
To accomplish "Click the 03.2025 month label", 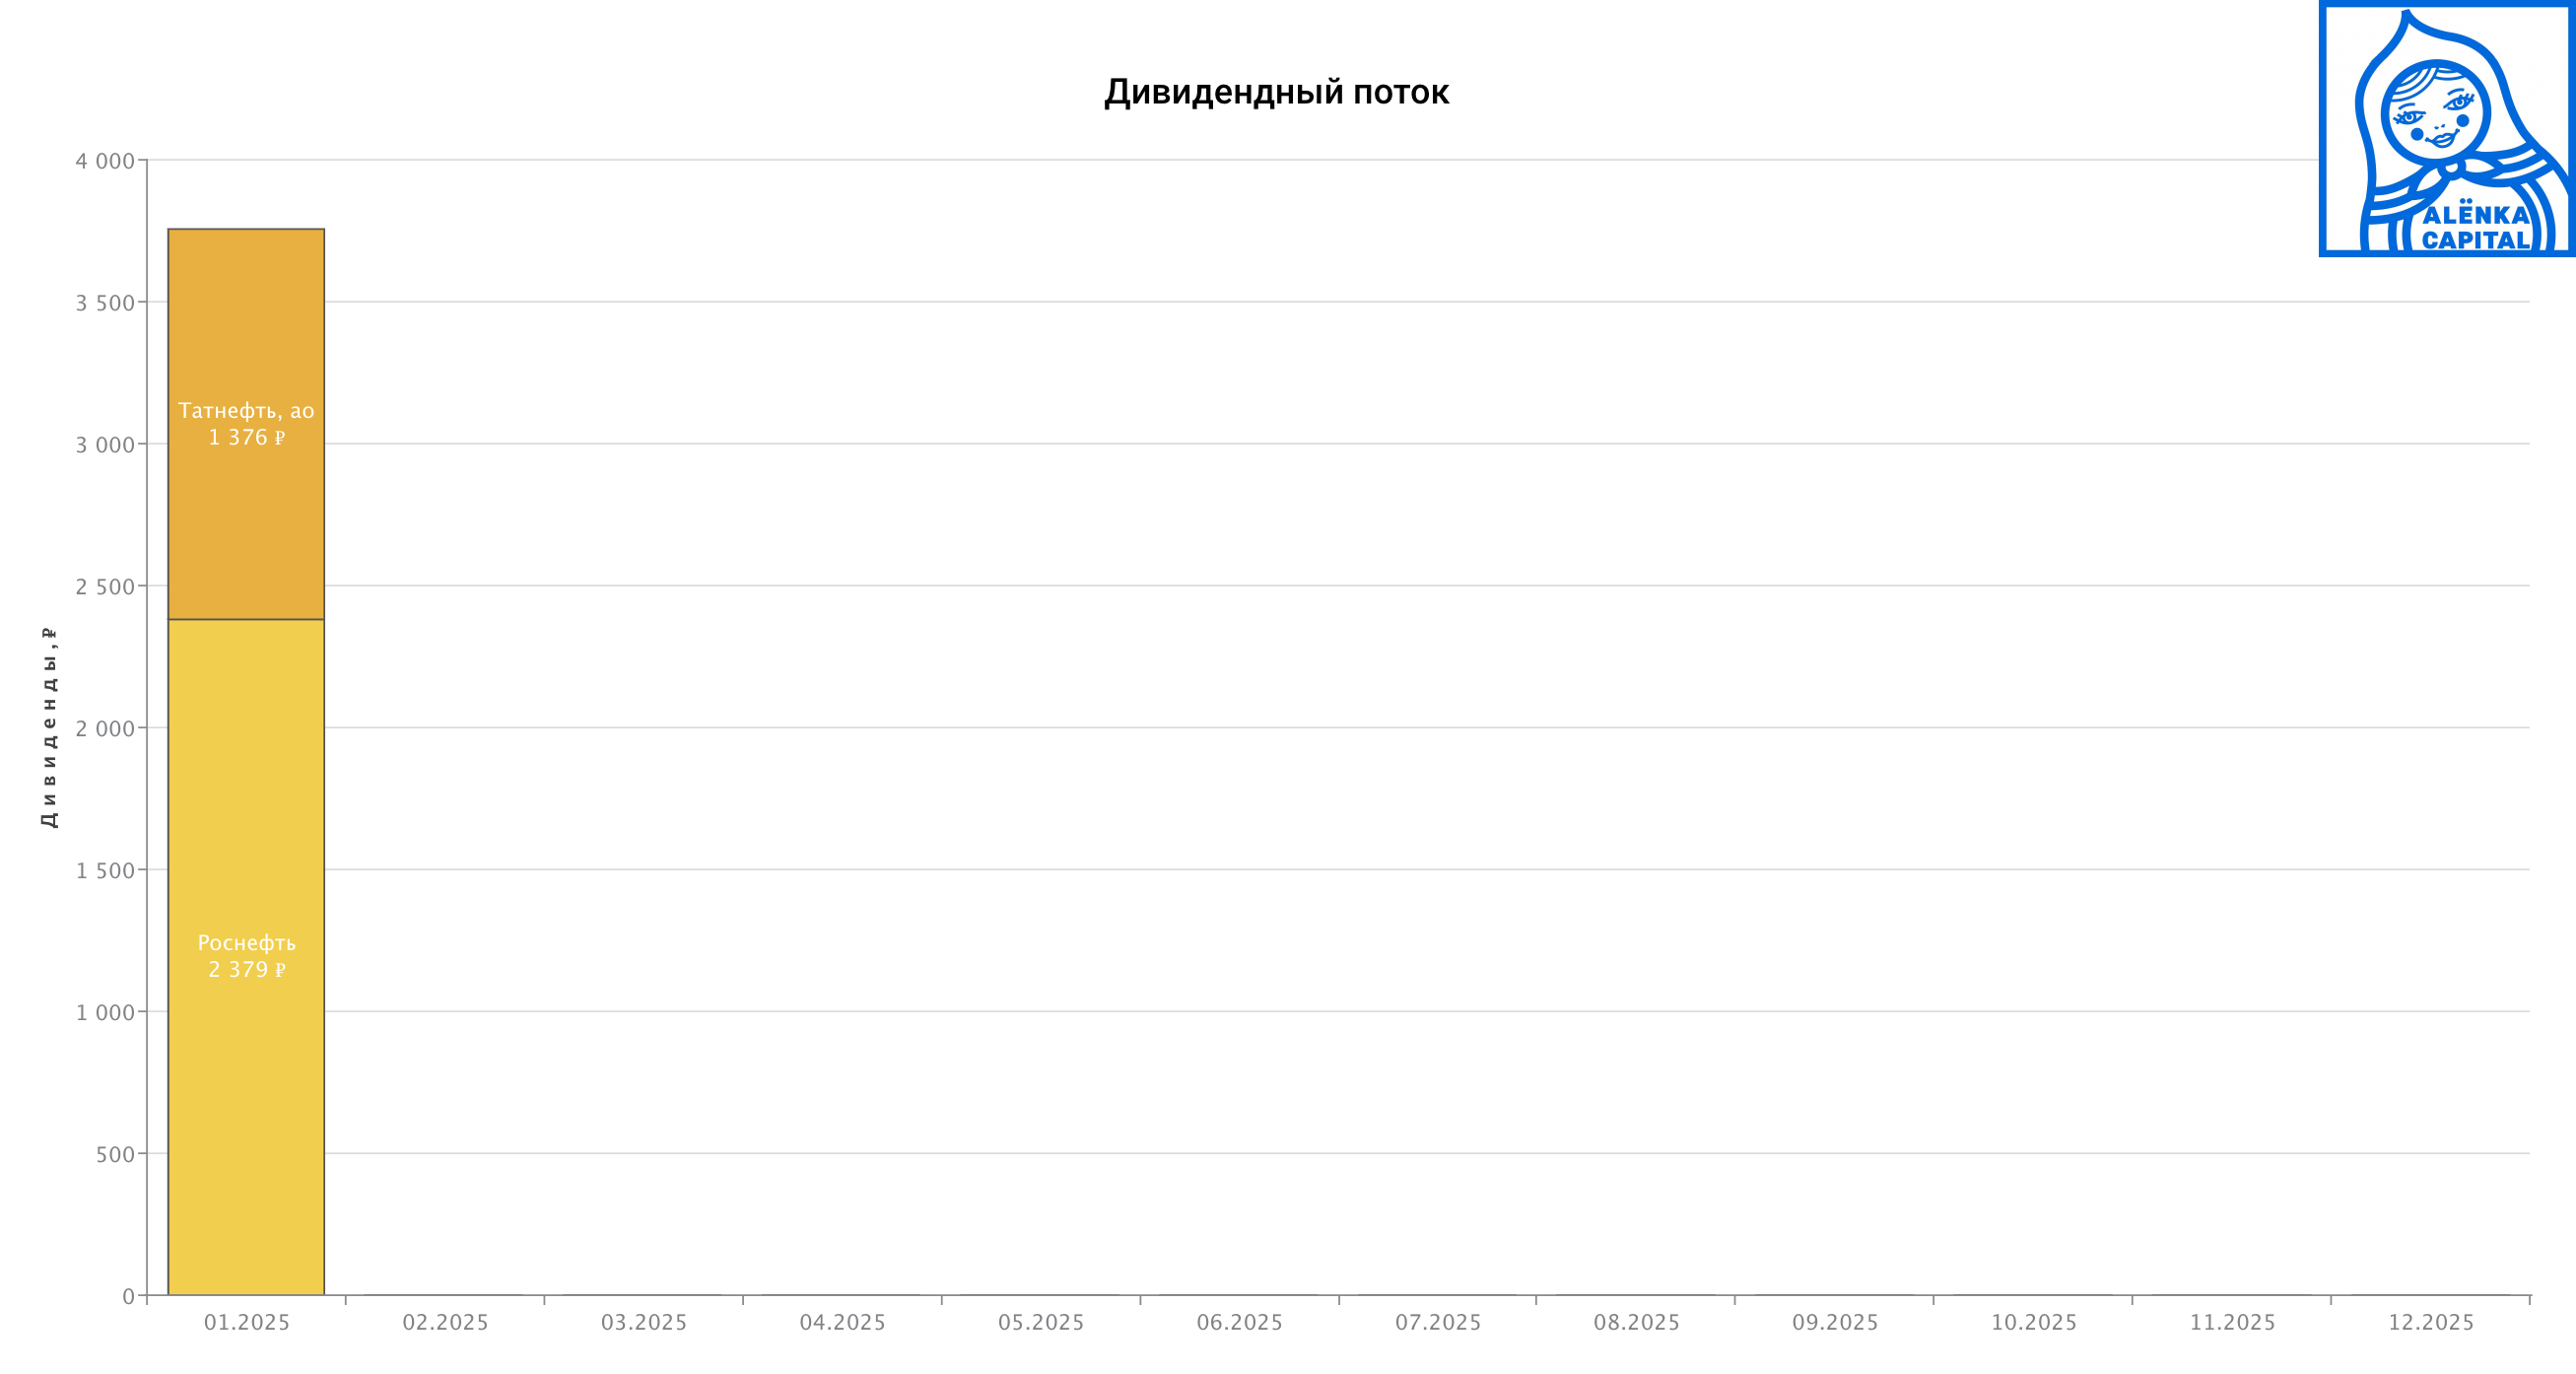I will [644, 1322].
